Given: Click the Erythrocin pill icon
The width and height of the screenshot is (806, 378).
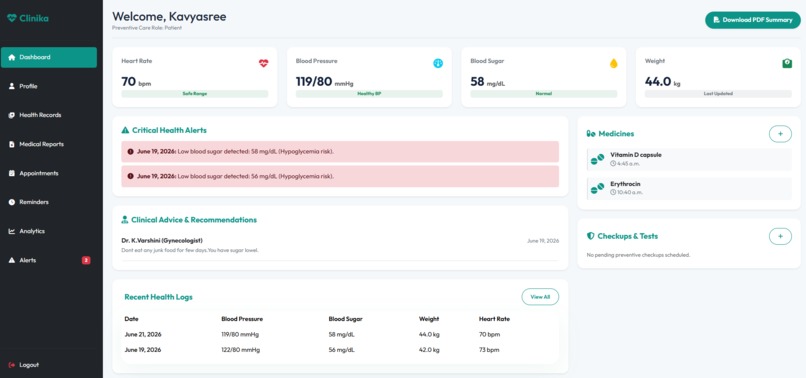Looking at the screenshot, I should 597,188.
